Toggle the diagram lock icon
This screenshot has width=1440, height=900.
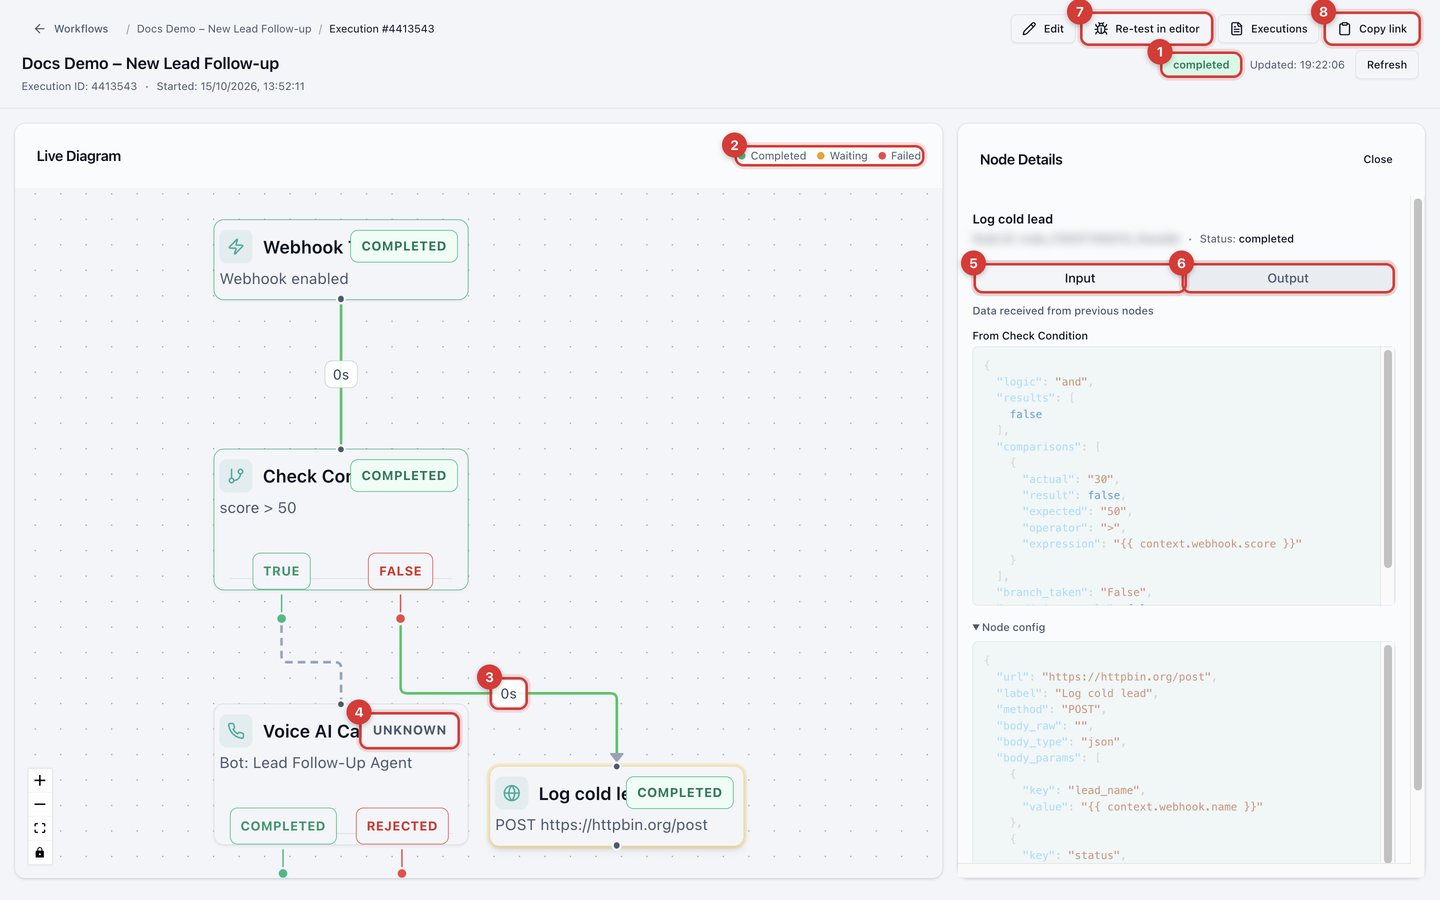point(40,853)
